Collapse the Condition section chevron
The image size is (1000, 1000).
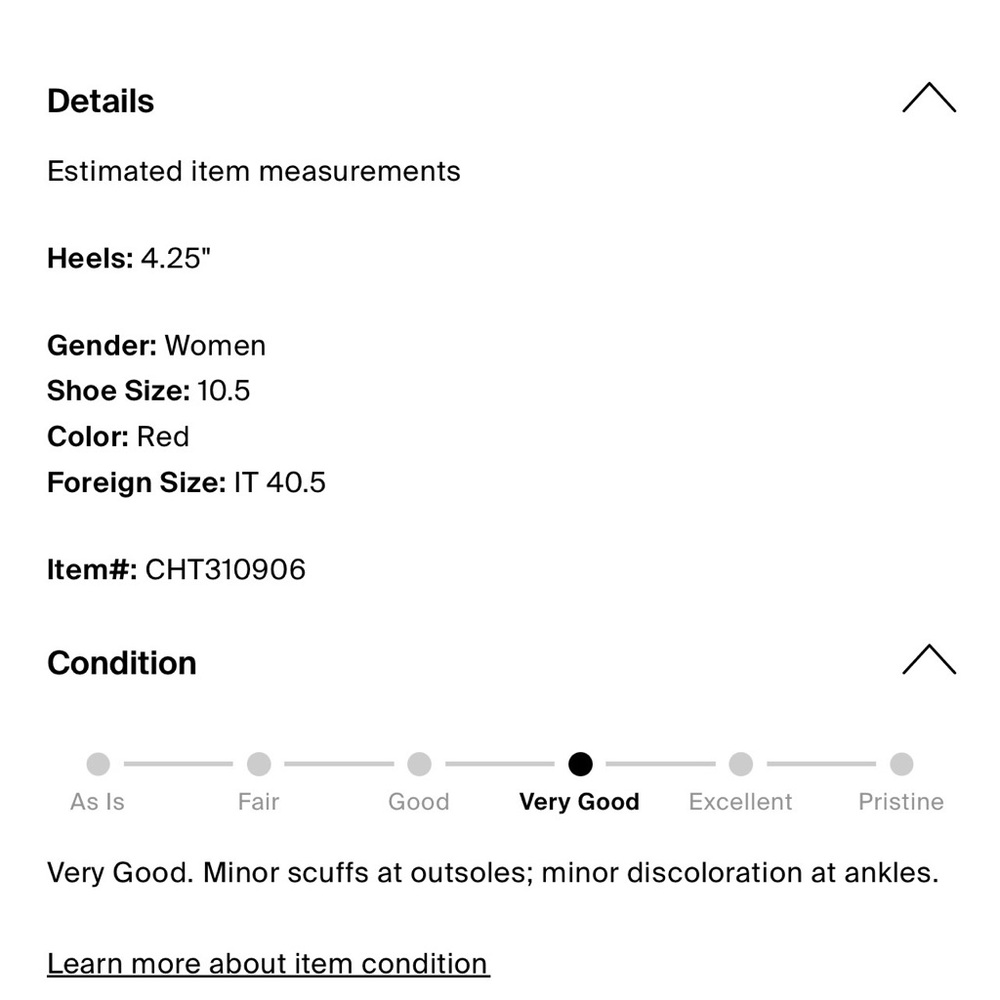[x=929, y=659]
